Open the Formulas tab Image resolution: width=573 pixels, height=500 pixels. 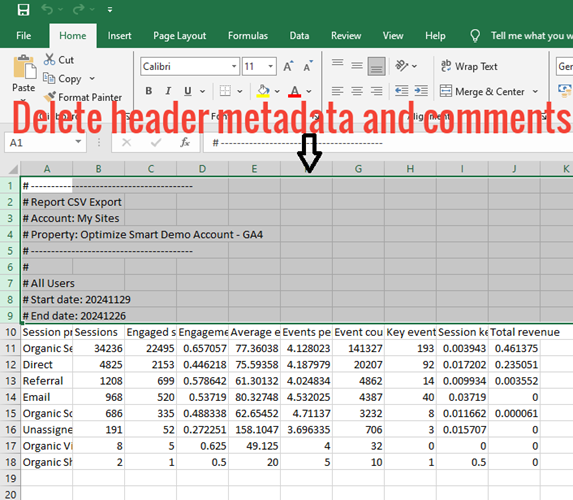[x=248, y=36]
